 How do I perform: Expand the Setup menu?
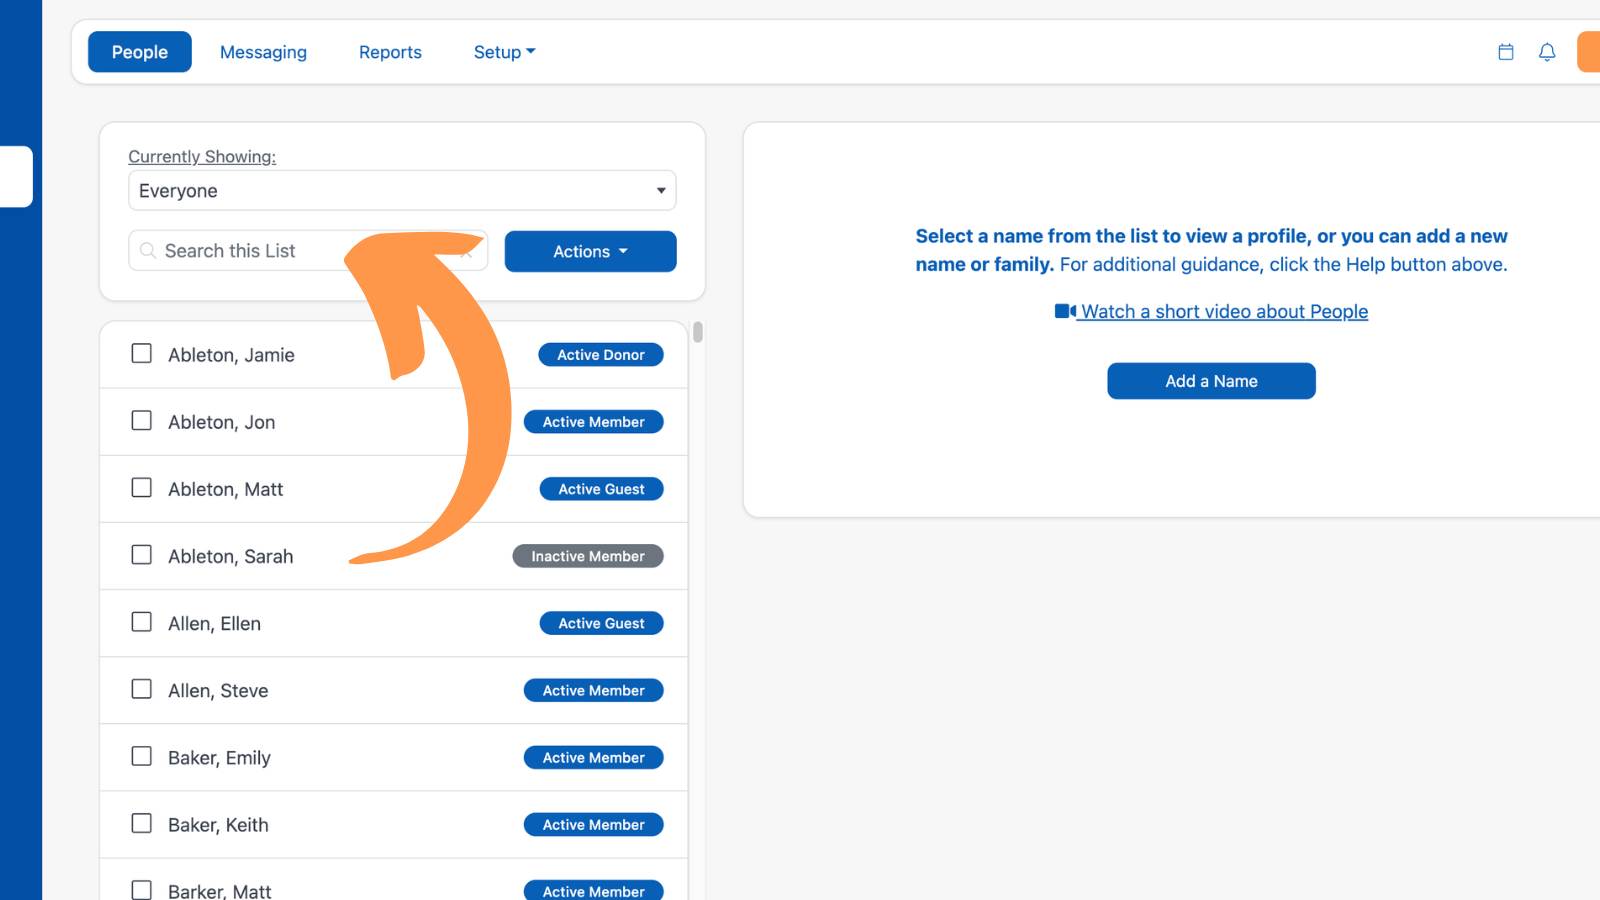pos(504,52)
